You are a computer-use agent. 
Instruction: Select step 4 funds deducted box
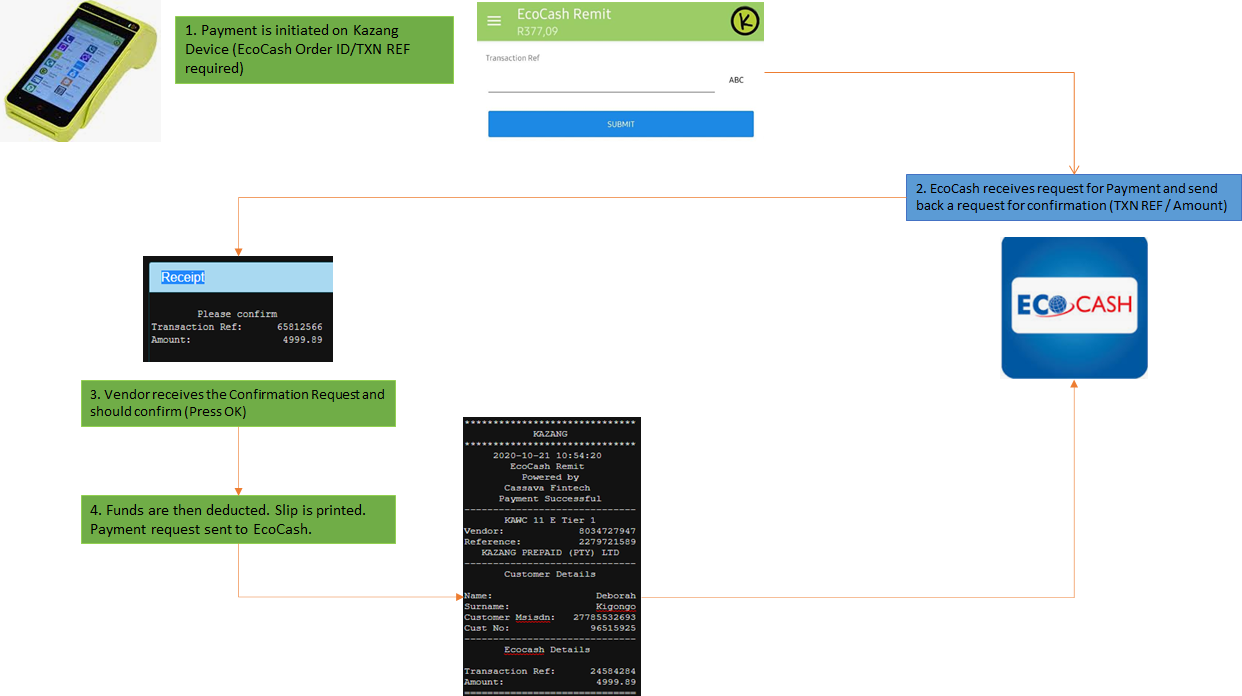tap(238, 519)
